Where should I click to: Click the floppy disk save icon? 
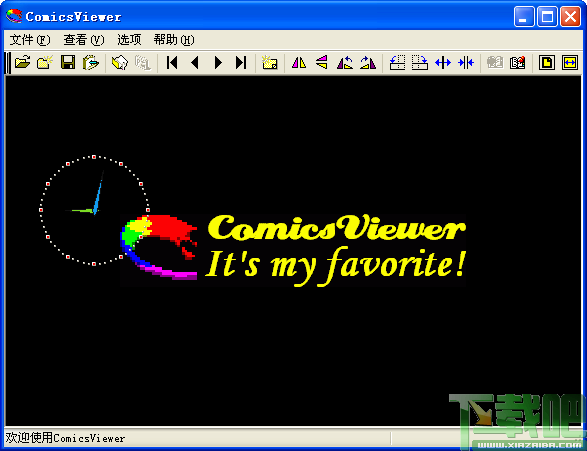pos(68,63)
